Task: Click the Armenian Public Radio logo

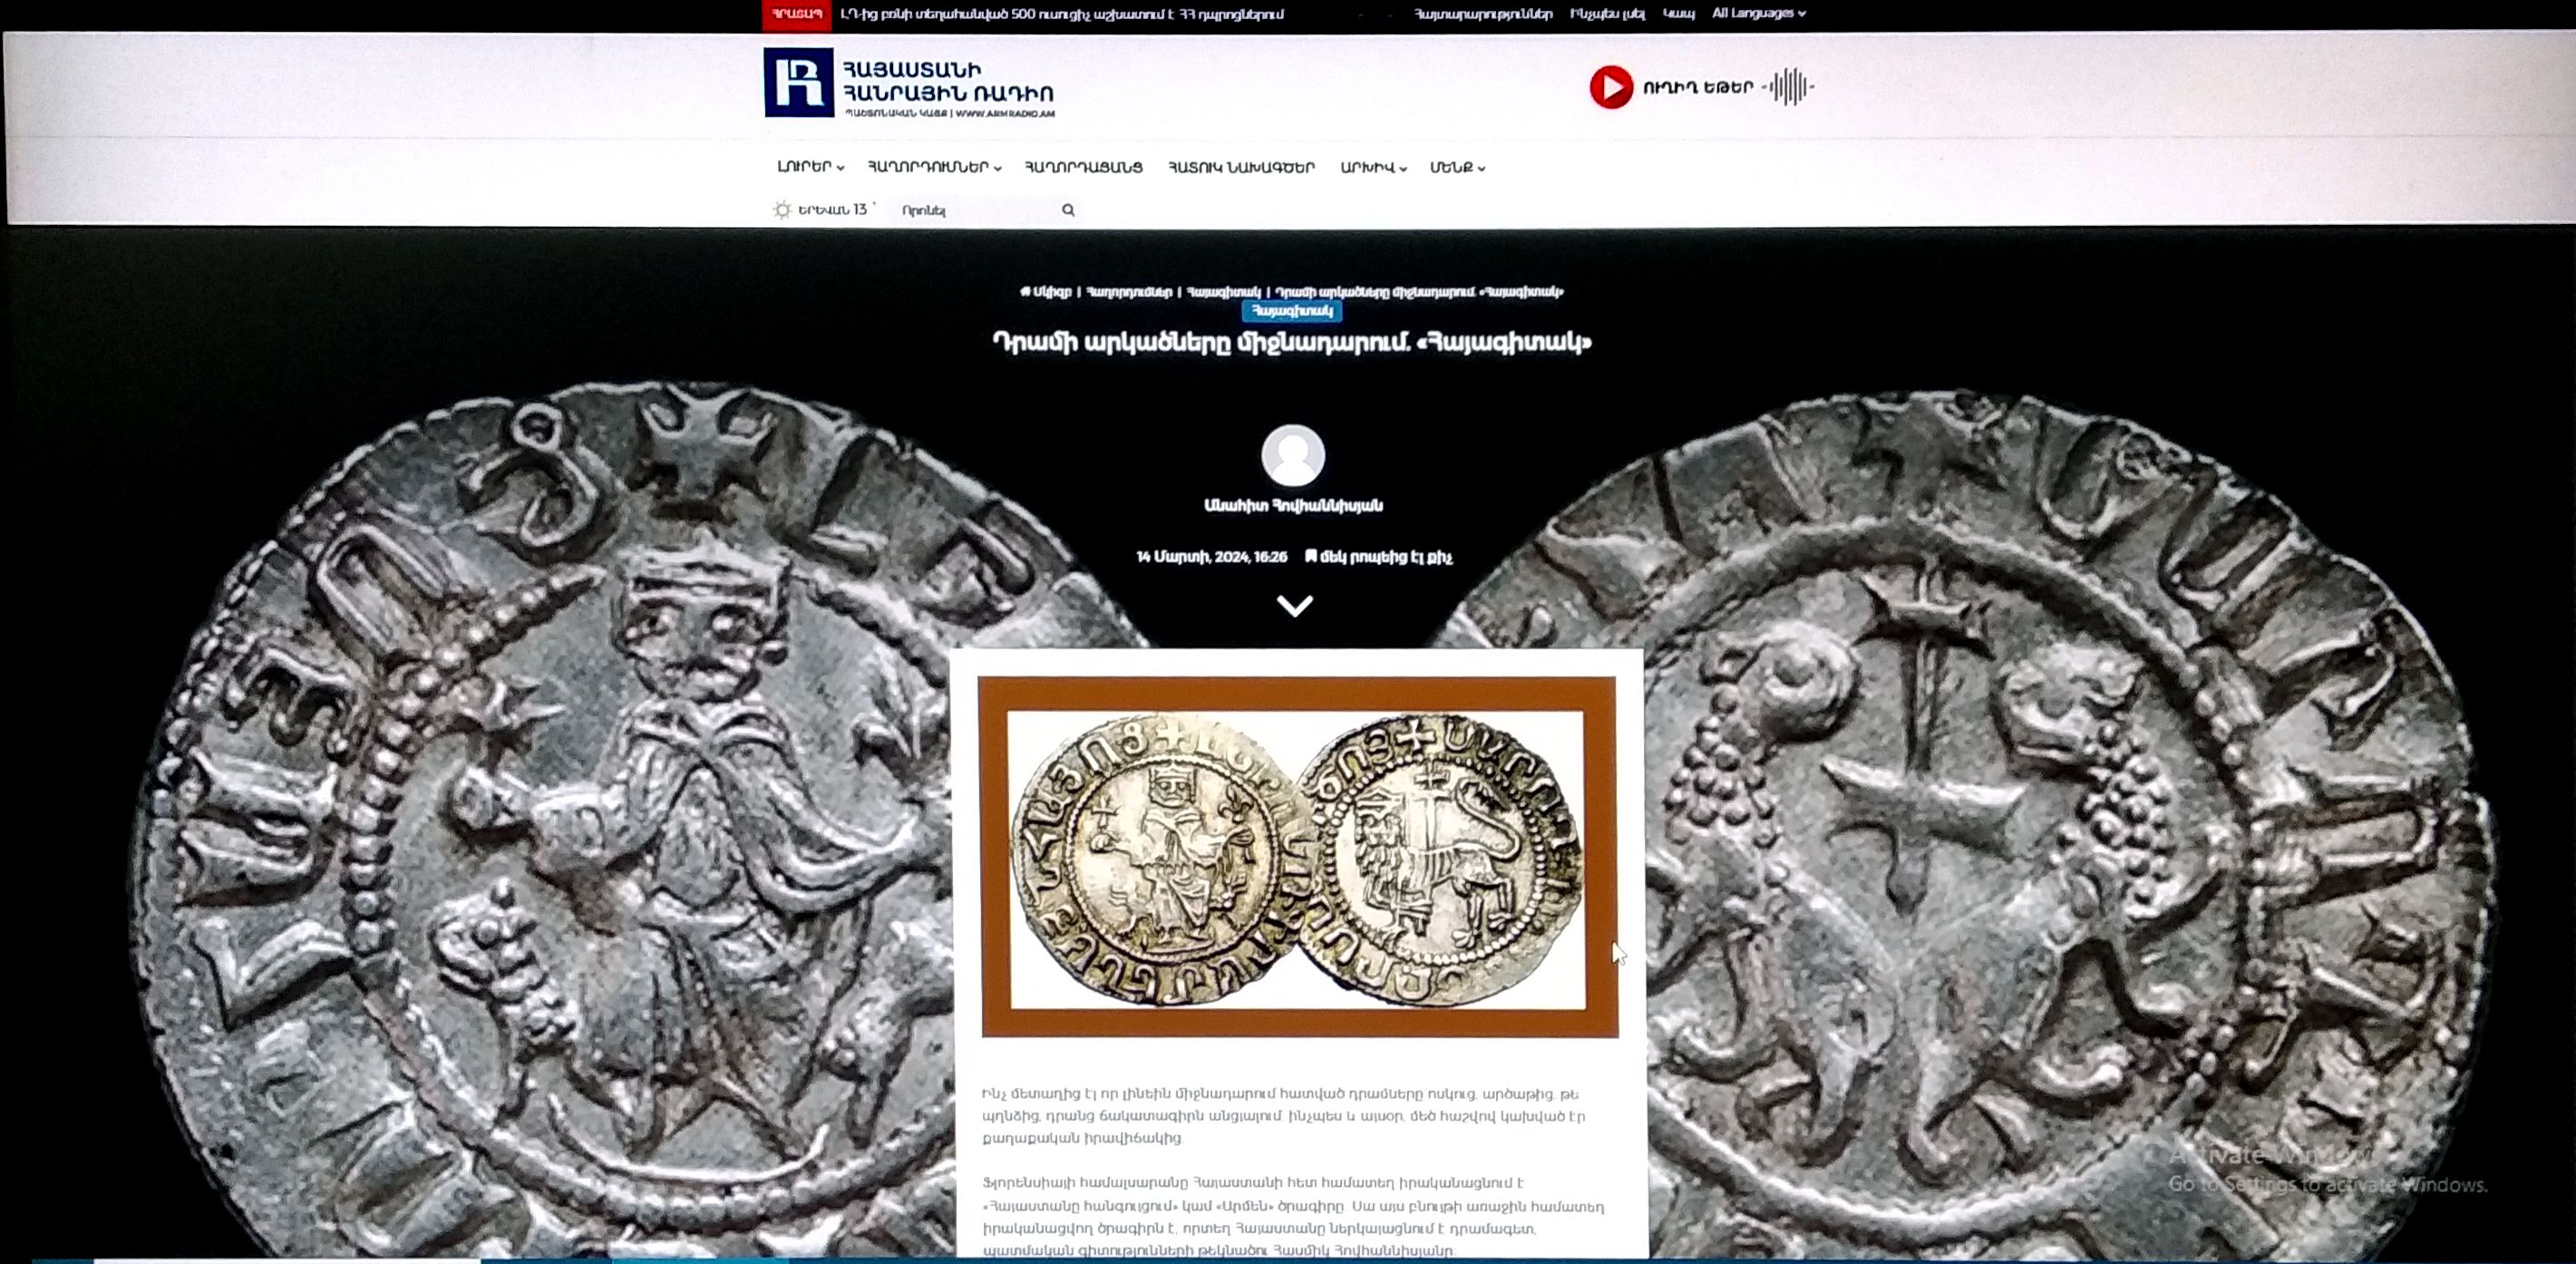Action: [799, 83]
